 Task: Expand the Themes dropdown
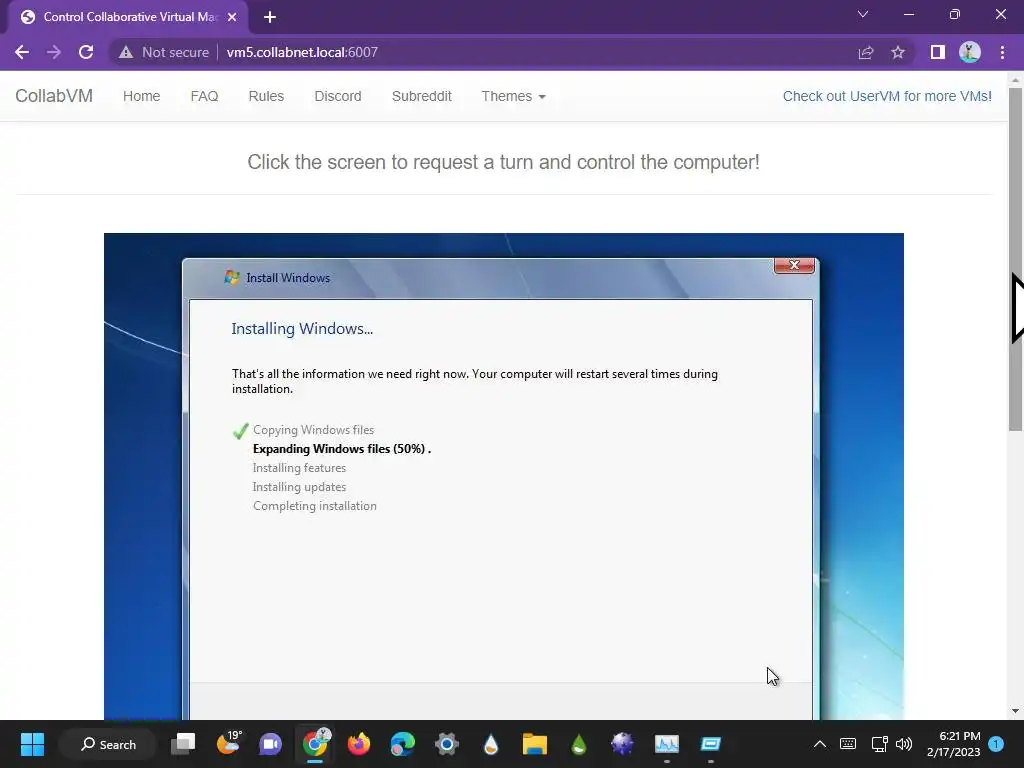tap(513, 96)
